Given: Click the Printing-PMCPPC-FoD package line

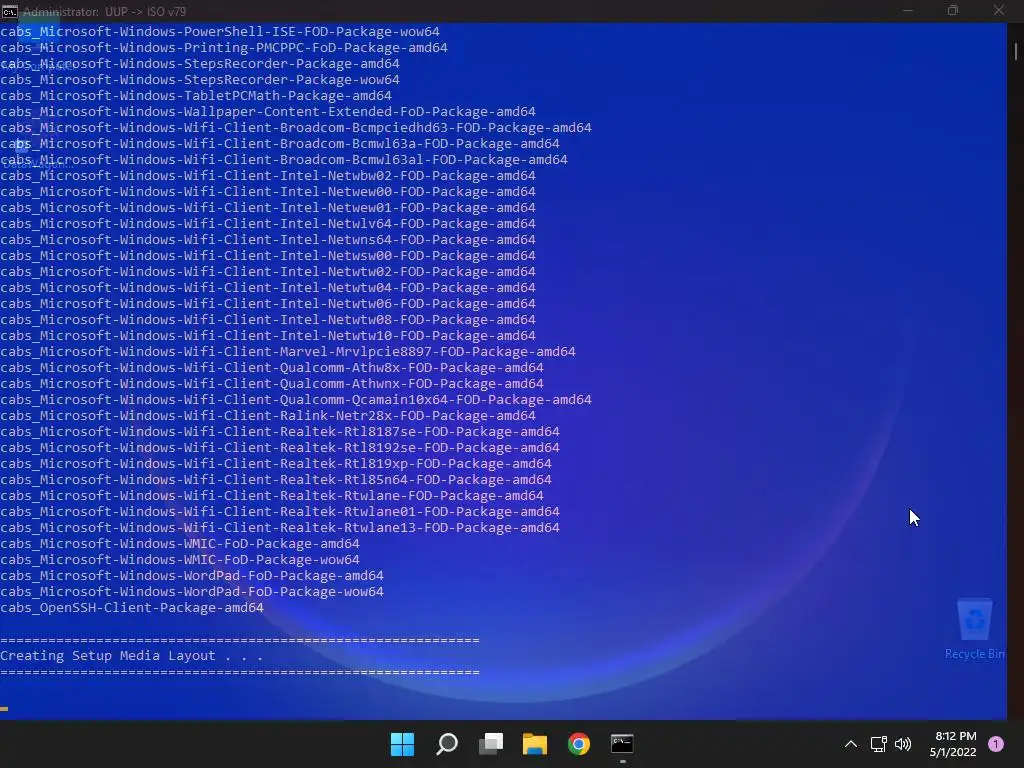Looking at the screenshot, I should click(224, 48).
